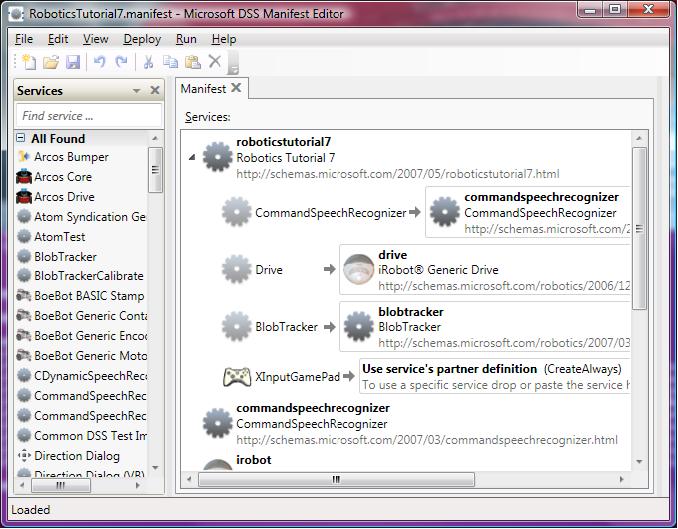Image resolution: width=678 pixels, height=529 pixels.
Task: Click the BlobTracker partner gear icon
Action: coord(237,327)
